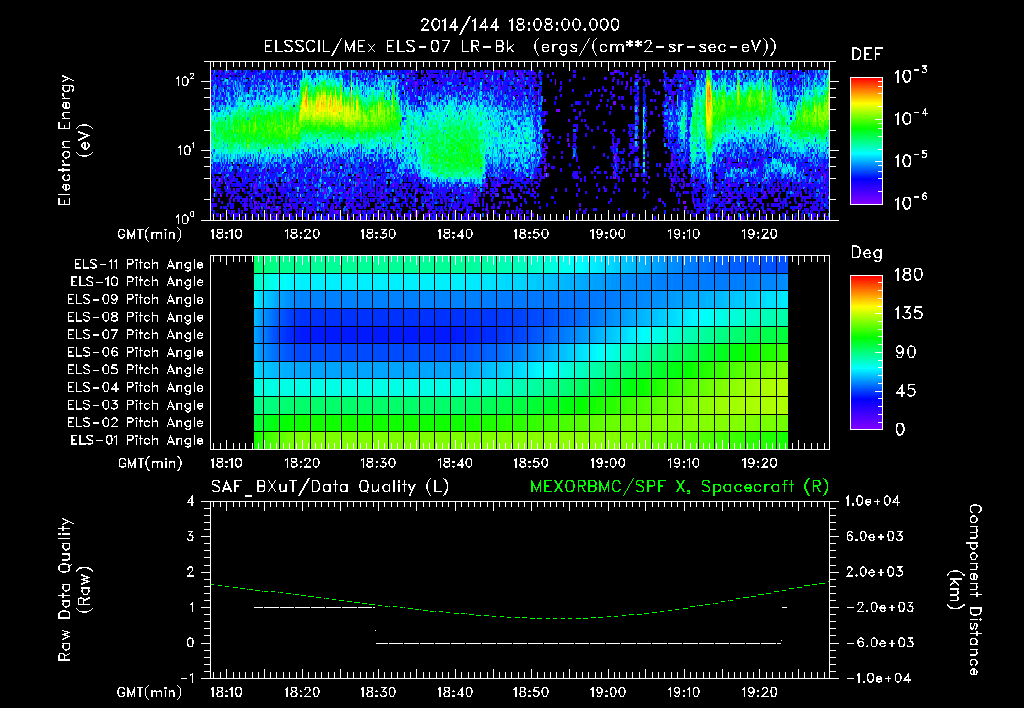The image size is (1024, 708).
Task: Click the GMT(min) label under bottom panel
Action: pyautogui.click(x=150, y=692)
